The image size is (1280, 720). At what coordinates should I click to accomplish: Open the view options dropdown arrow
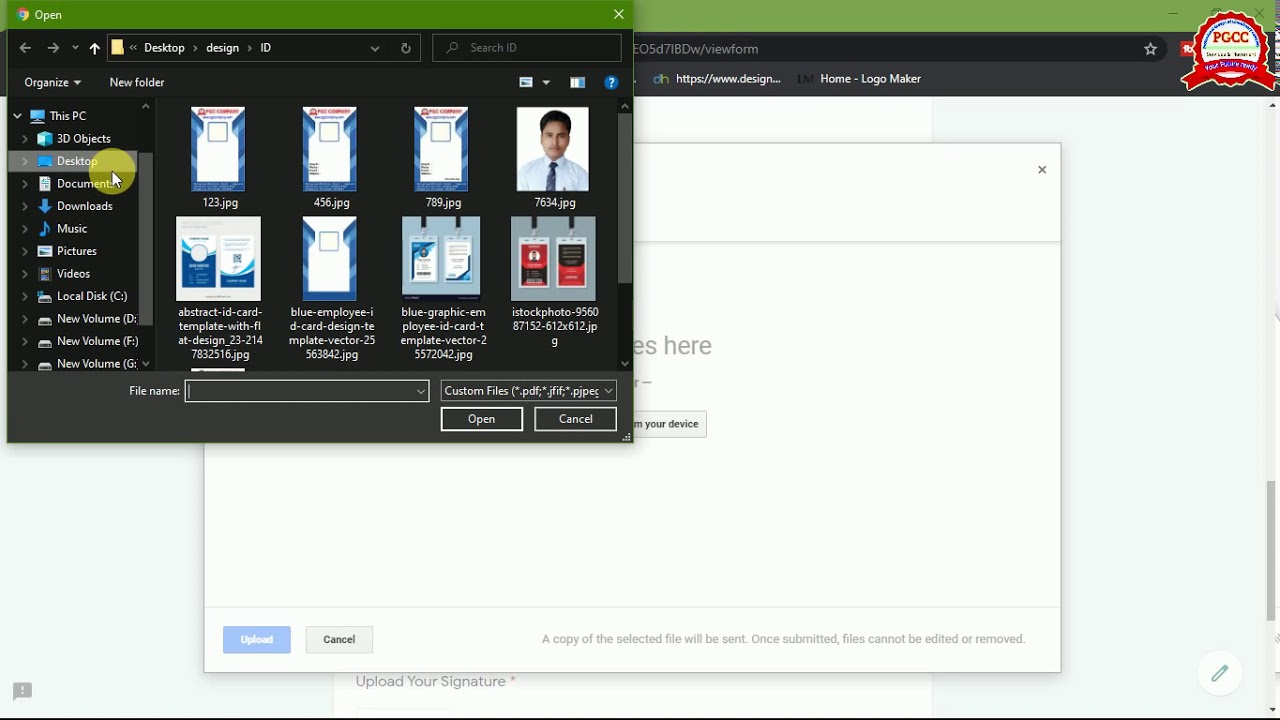coord(546,82)
